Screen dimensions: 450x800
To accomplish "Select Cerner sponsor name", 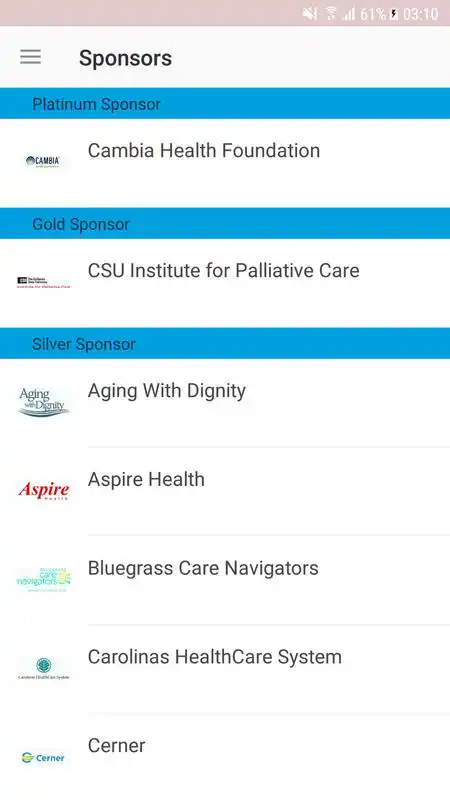I will coord(116,745).
